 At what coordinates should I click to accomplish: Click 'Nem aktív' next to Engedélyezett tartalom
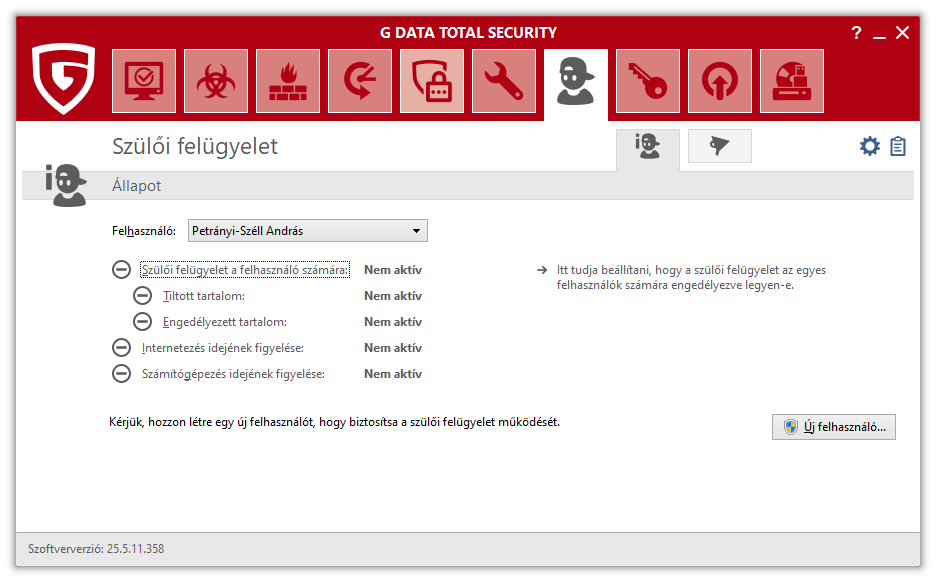(393, 322)
